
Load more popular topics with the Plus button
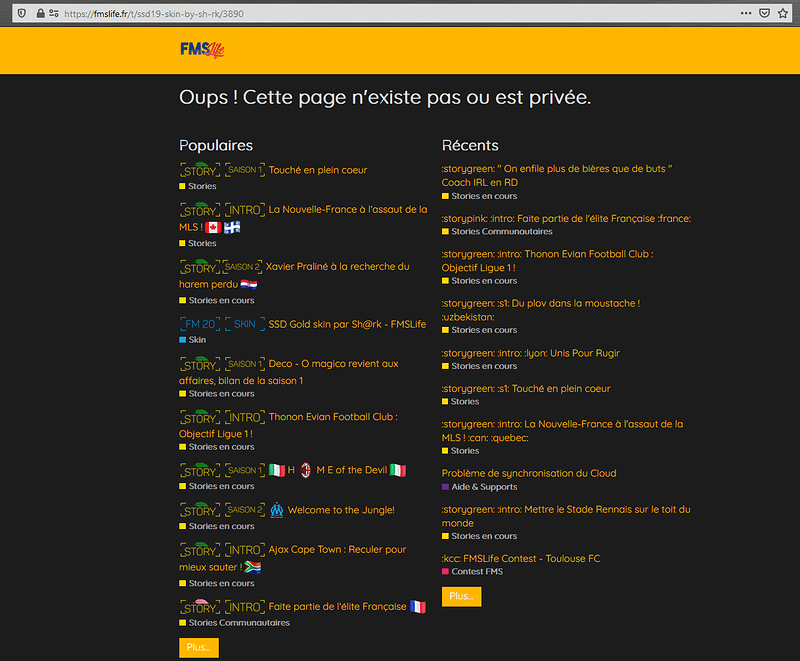[x=199, y=647]
